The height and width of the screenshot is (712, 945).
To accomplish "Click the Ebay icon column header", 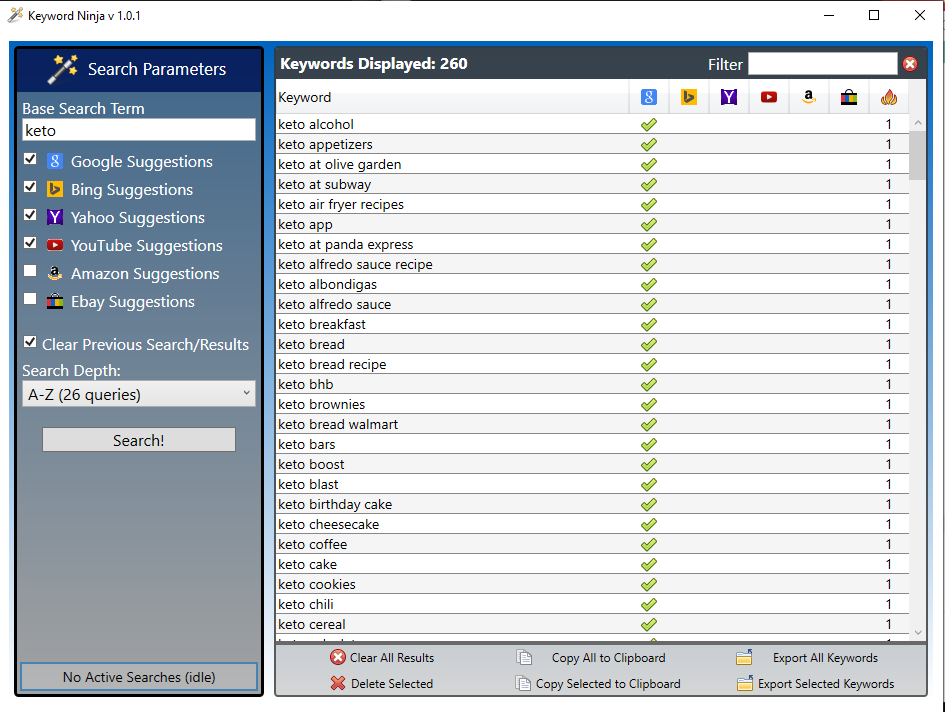I will coord(848,96).
